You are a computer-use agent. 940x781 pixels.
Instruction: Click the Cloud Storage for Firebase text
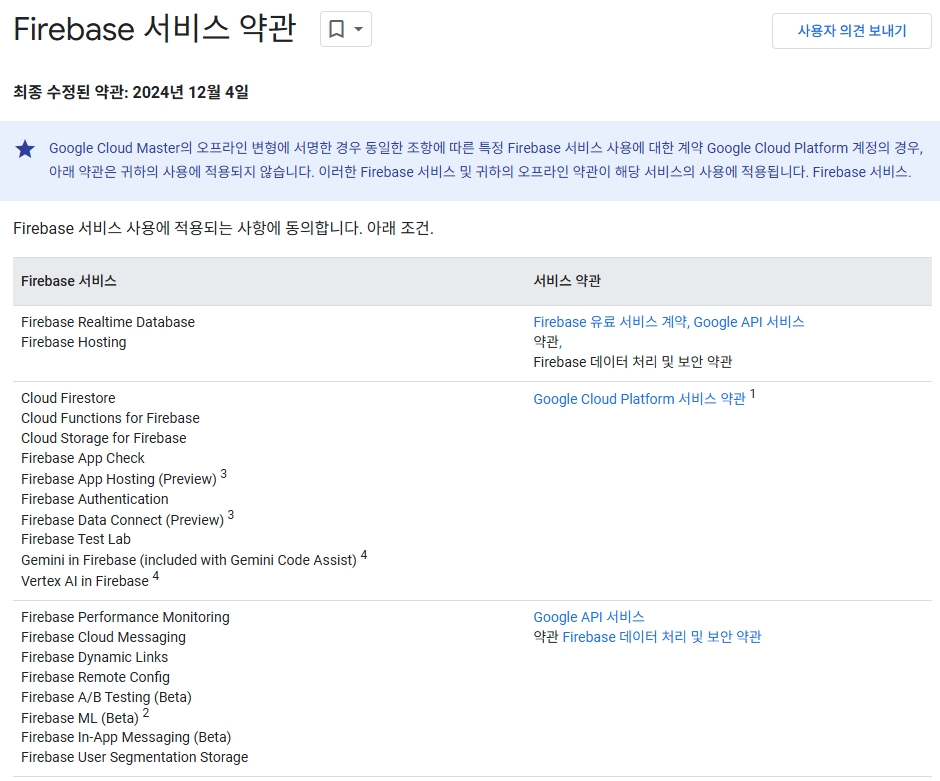click(x=104, y=438)
